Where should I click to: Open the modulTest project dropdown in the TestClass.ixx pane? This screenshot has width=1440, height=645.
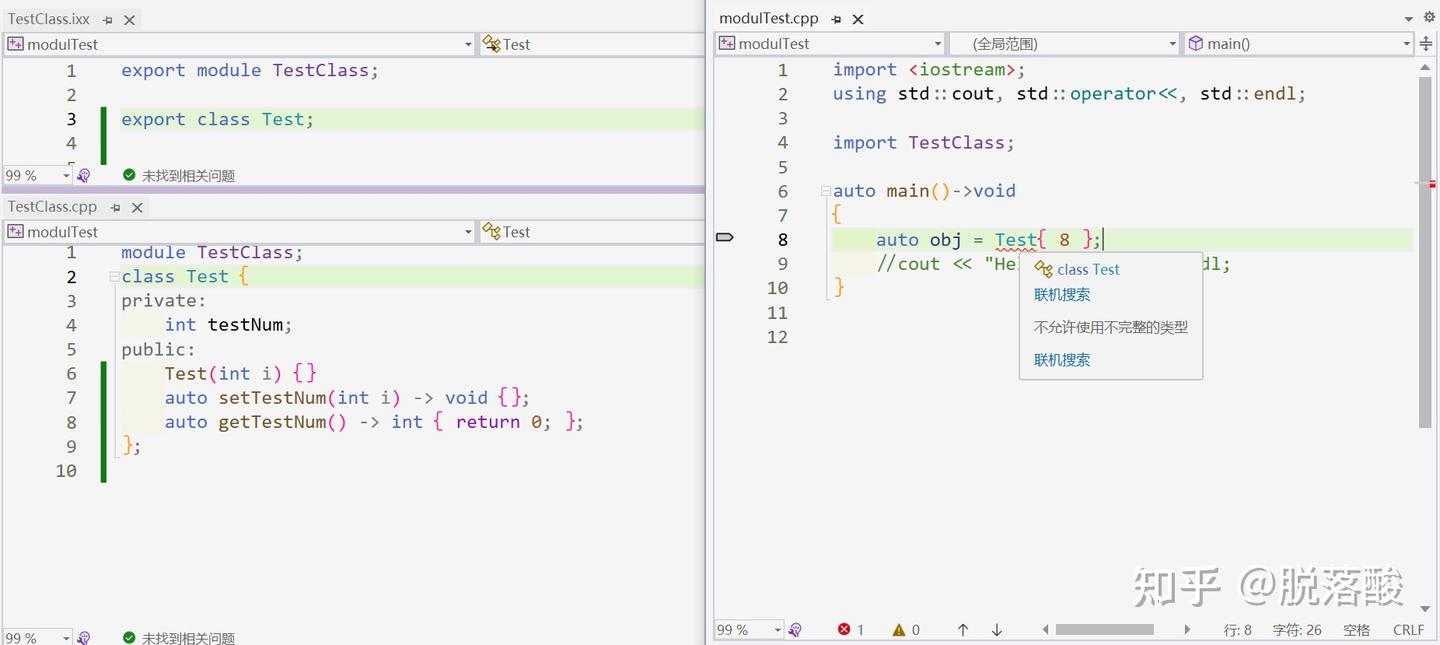click(239, 44)
